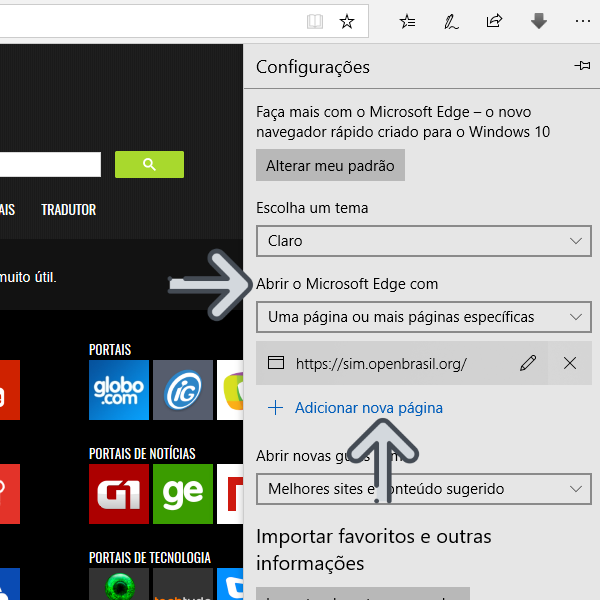Image resolution: width=600 pixels, height=600 pixels.
Task: Click into the page search field
Action: click(x=50, y=165)
